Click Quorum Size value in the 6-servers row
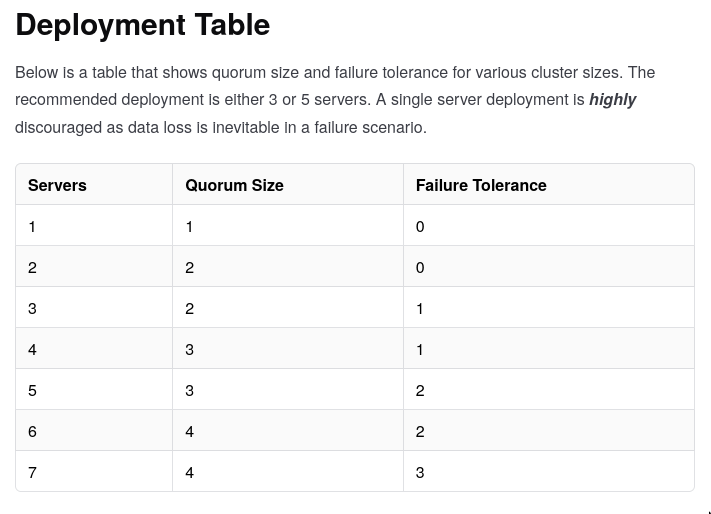Viewport: 711px width, 514px height. coord(189,431)
